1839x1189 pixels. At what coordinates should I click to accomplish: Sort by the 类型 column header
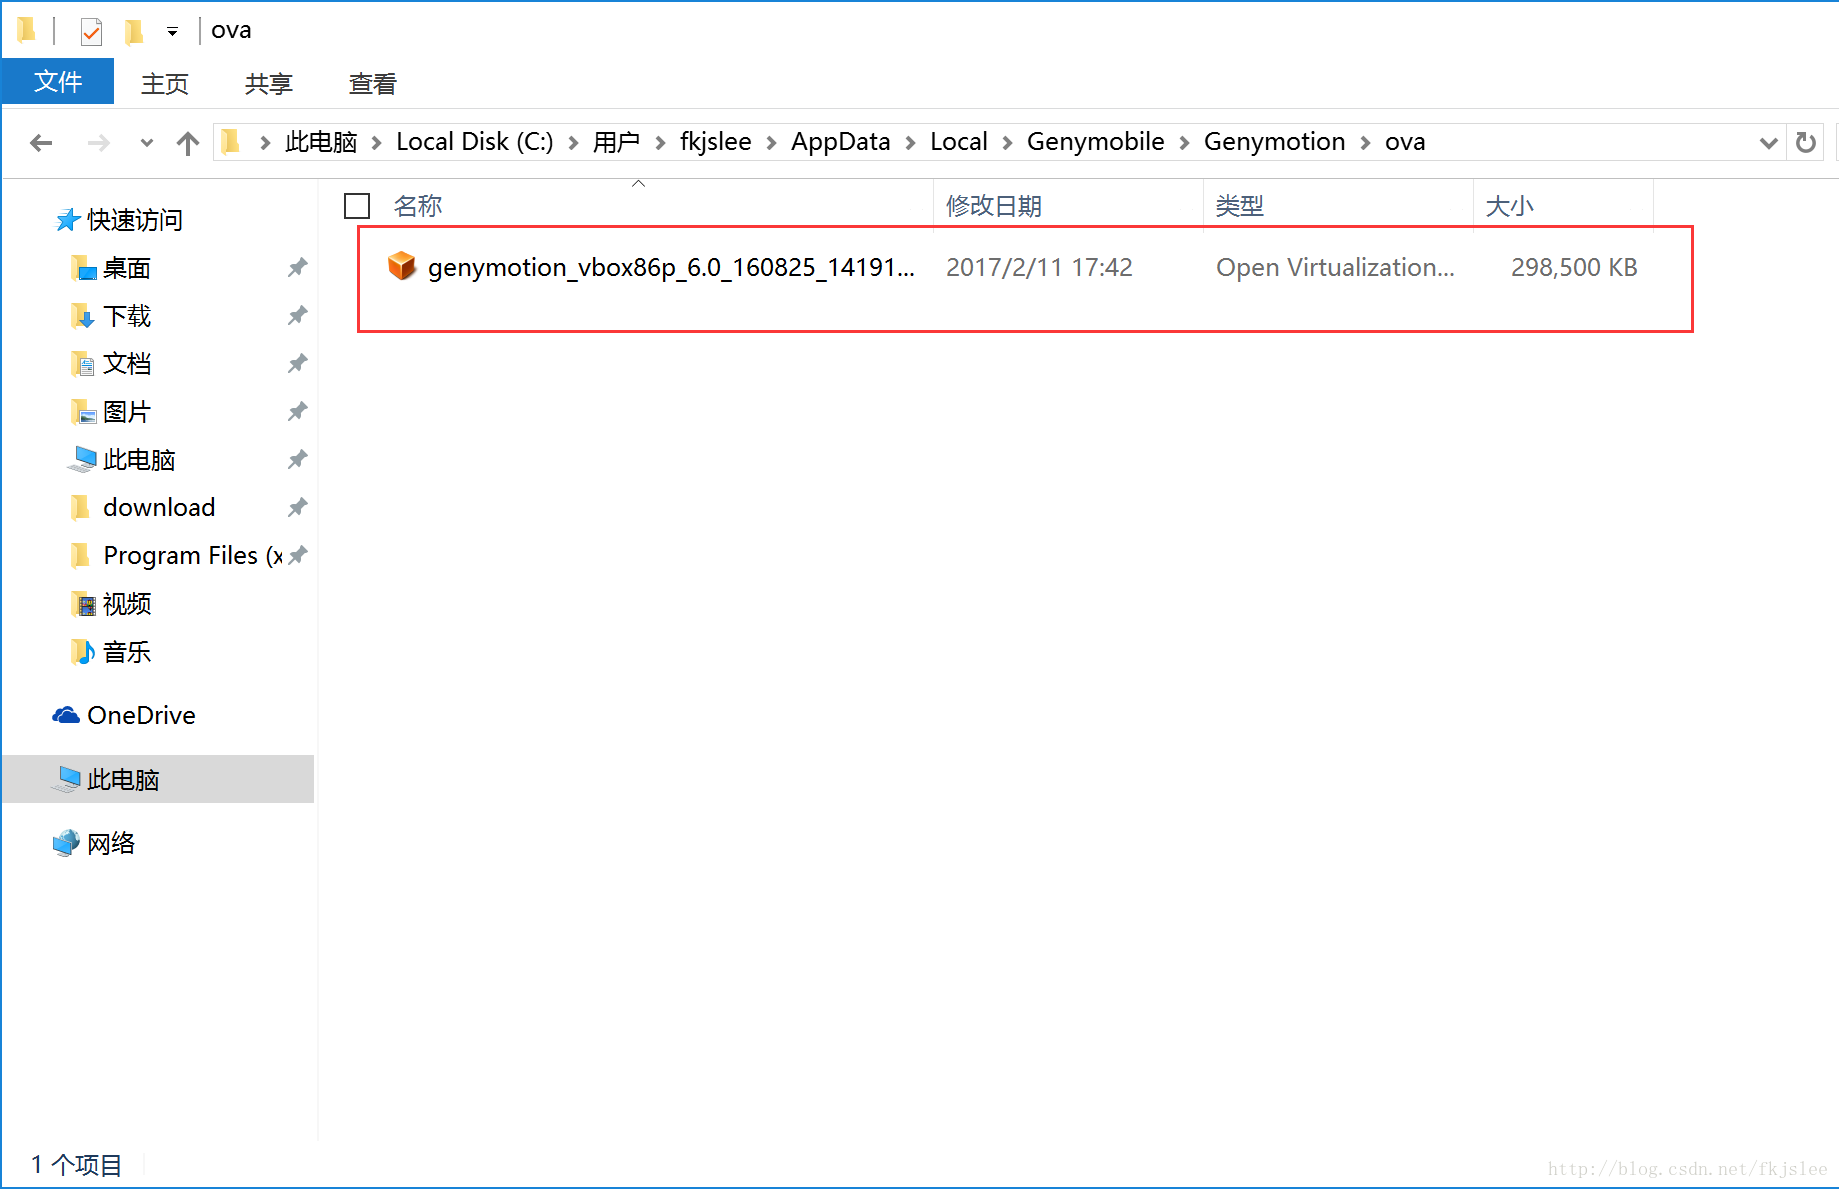pos(1240,206)
